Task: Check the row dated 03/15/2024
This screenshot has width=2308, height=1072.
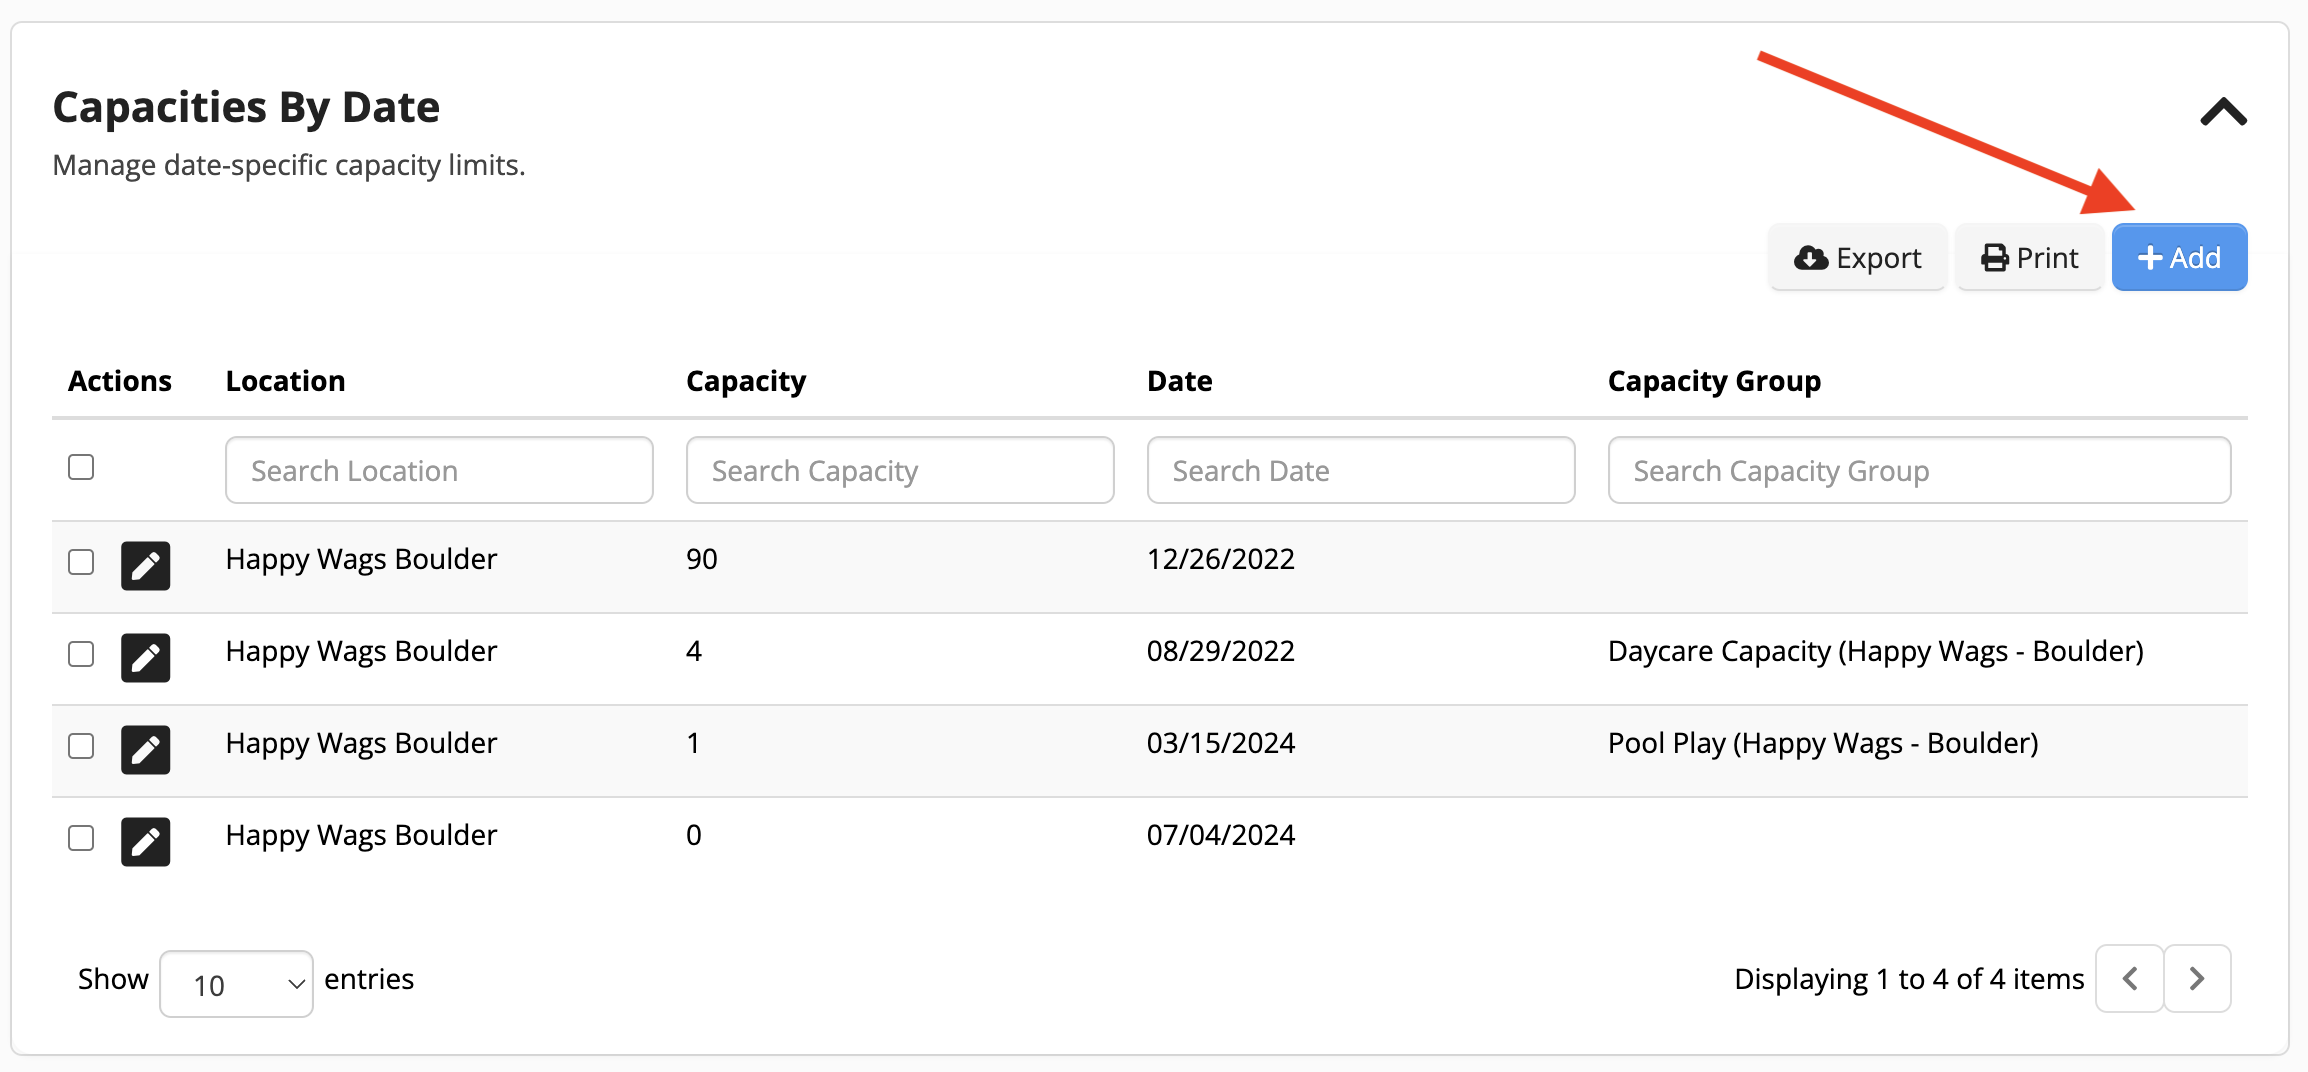Action: coord(81,746)
